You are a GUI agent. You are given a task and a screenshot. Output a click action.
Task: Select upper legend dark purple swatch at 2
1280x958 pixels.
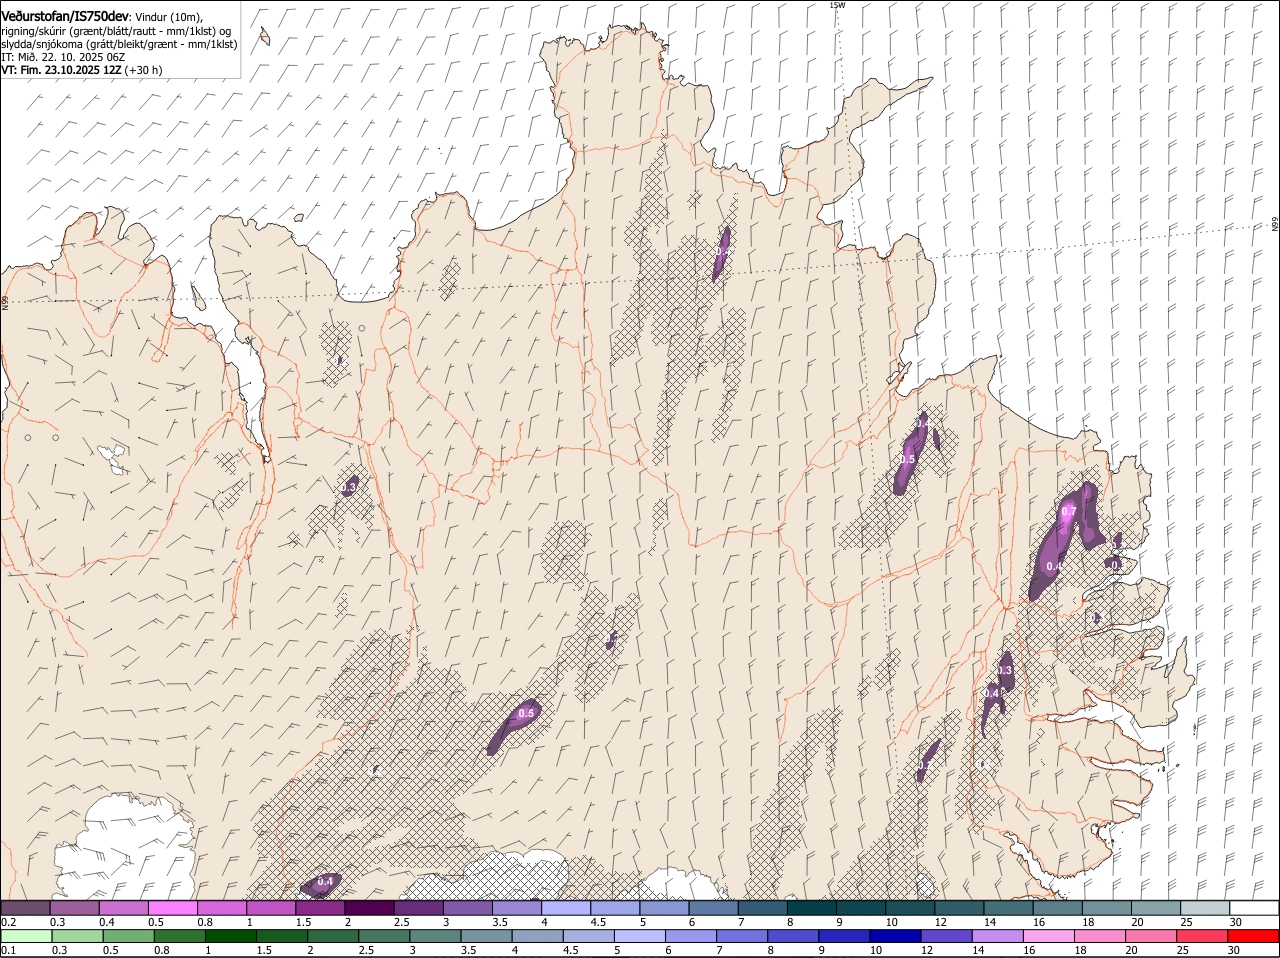click(x=369, y=908)
